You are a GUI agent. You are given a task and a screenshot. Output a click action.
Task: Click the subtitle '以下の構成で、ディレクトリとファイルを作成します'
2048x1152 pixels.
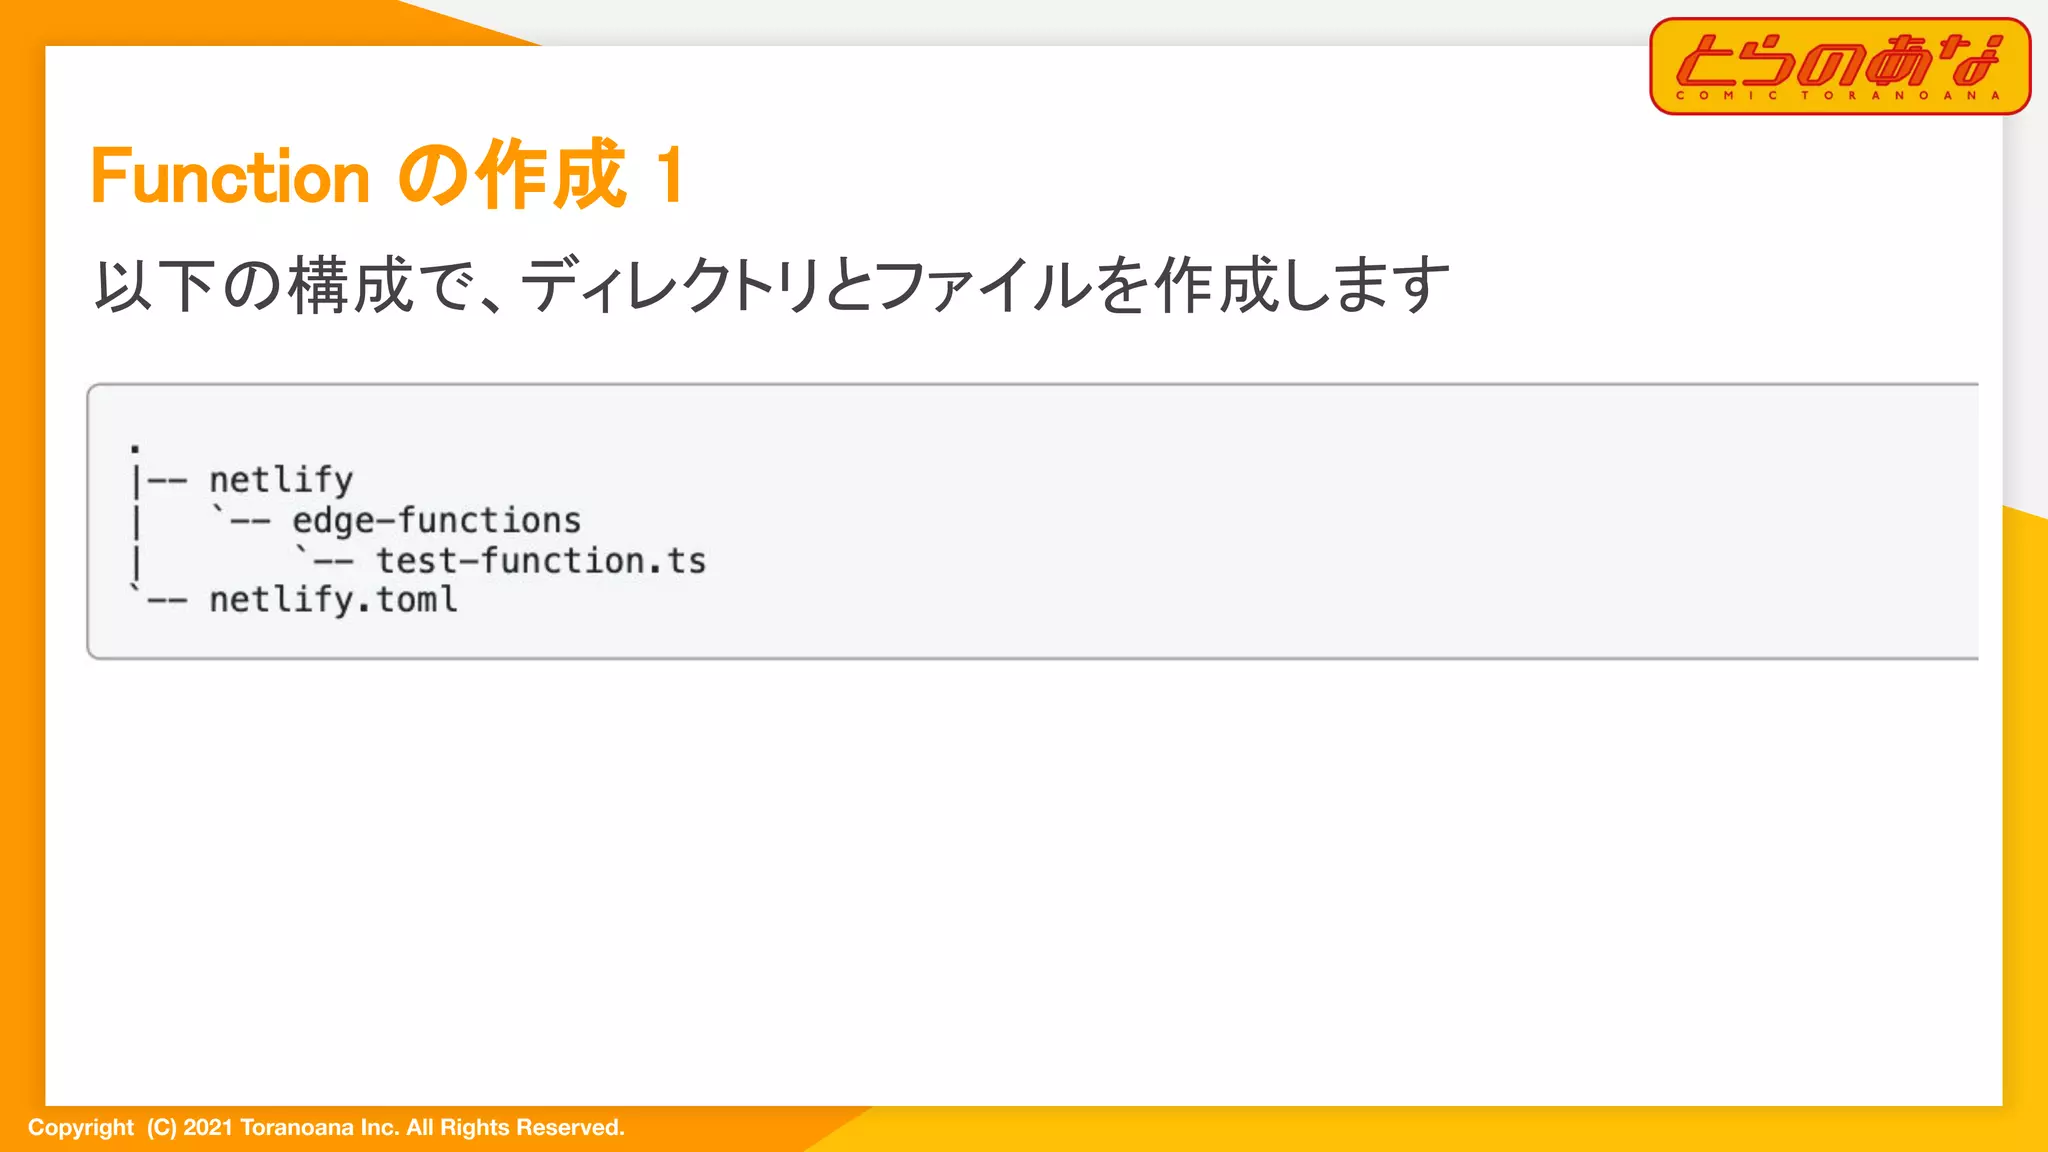(771, 286)
